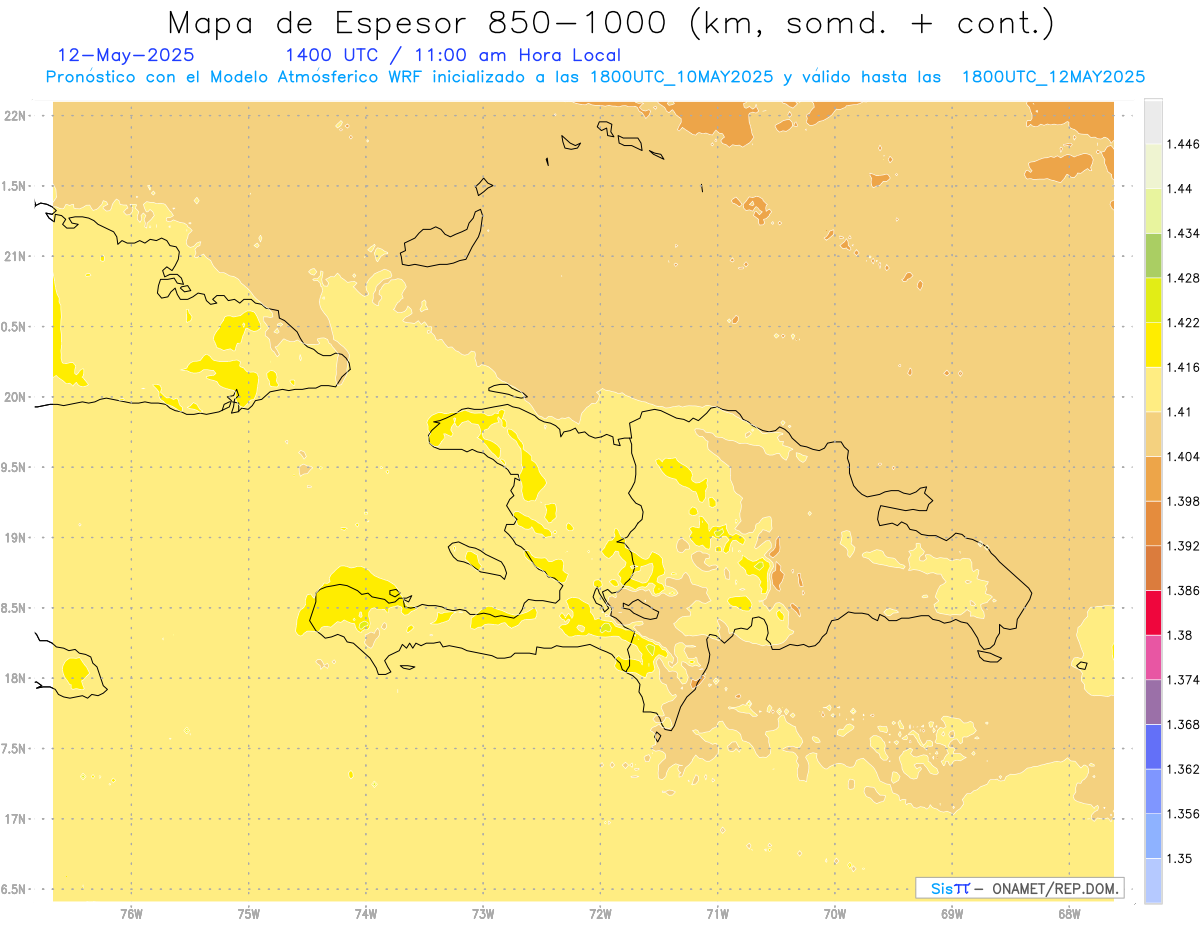Click the '69W' longitude label
This screenshot has height=927, width=1200.
[952, 914]
